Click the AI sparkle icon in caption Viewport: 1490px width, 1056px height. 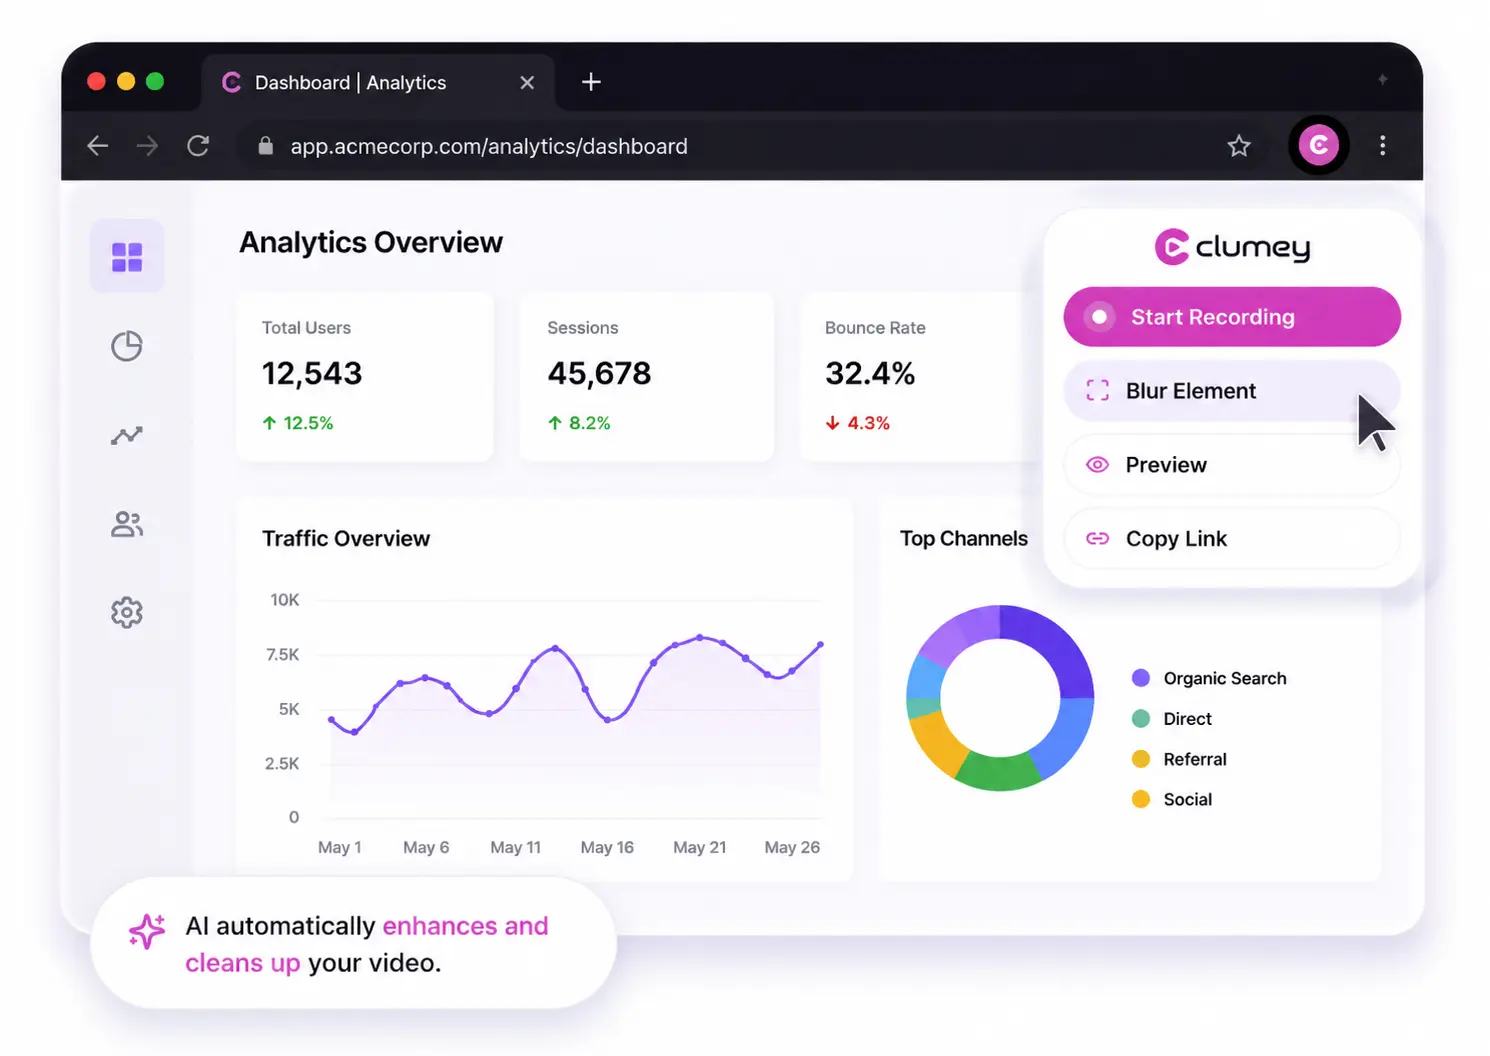pos(147,931)
